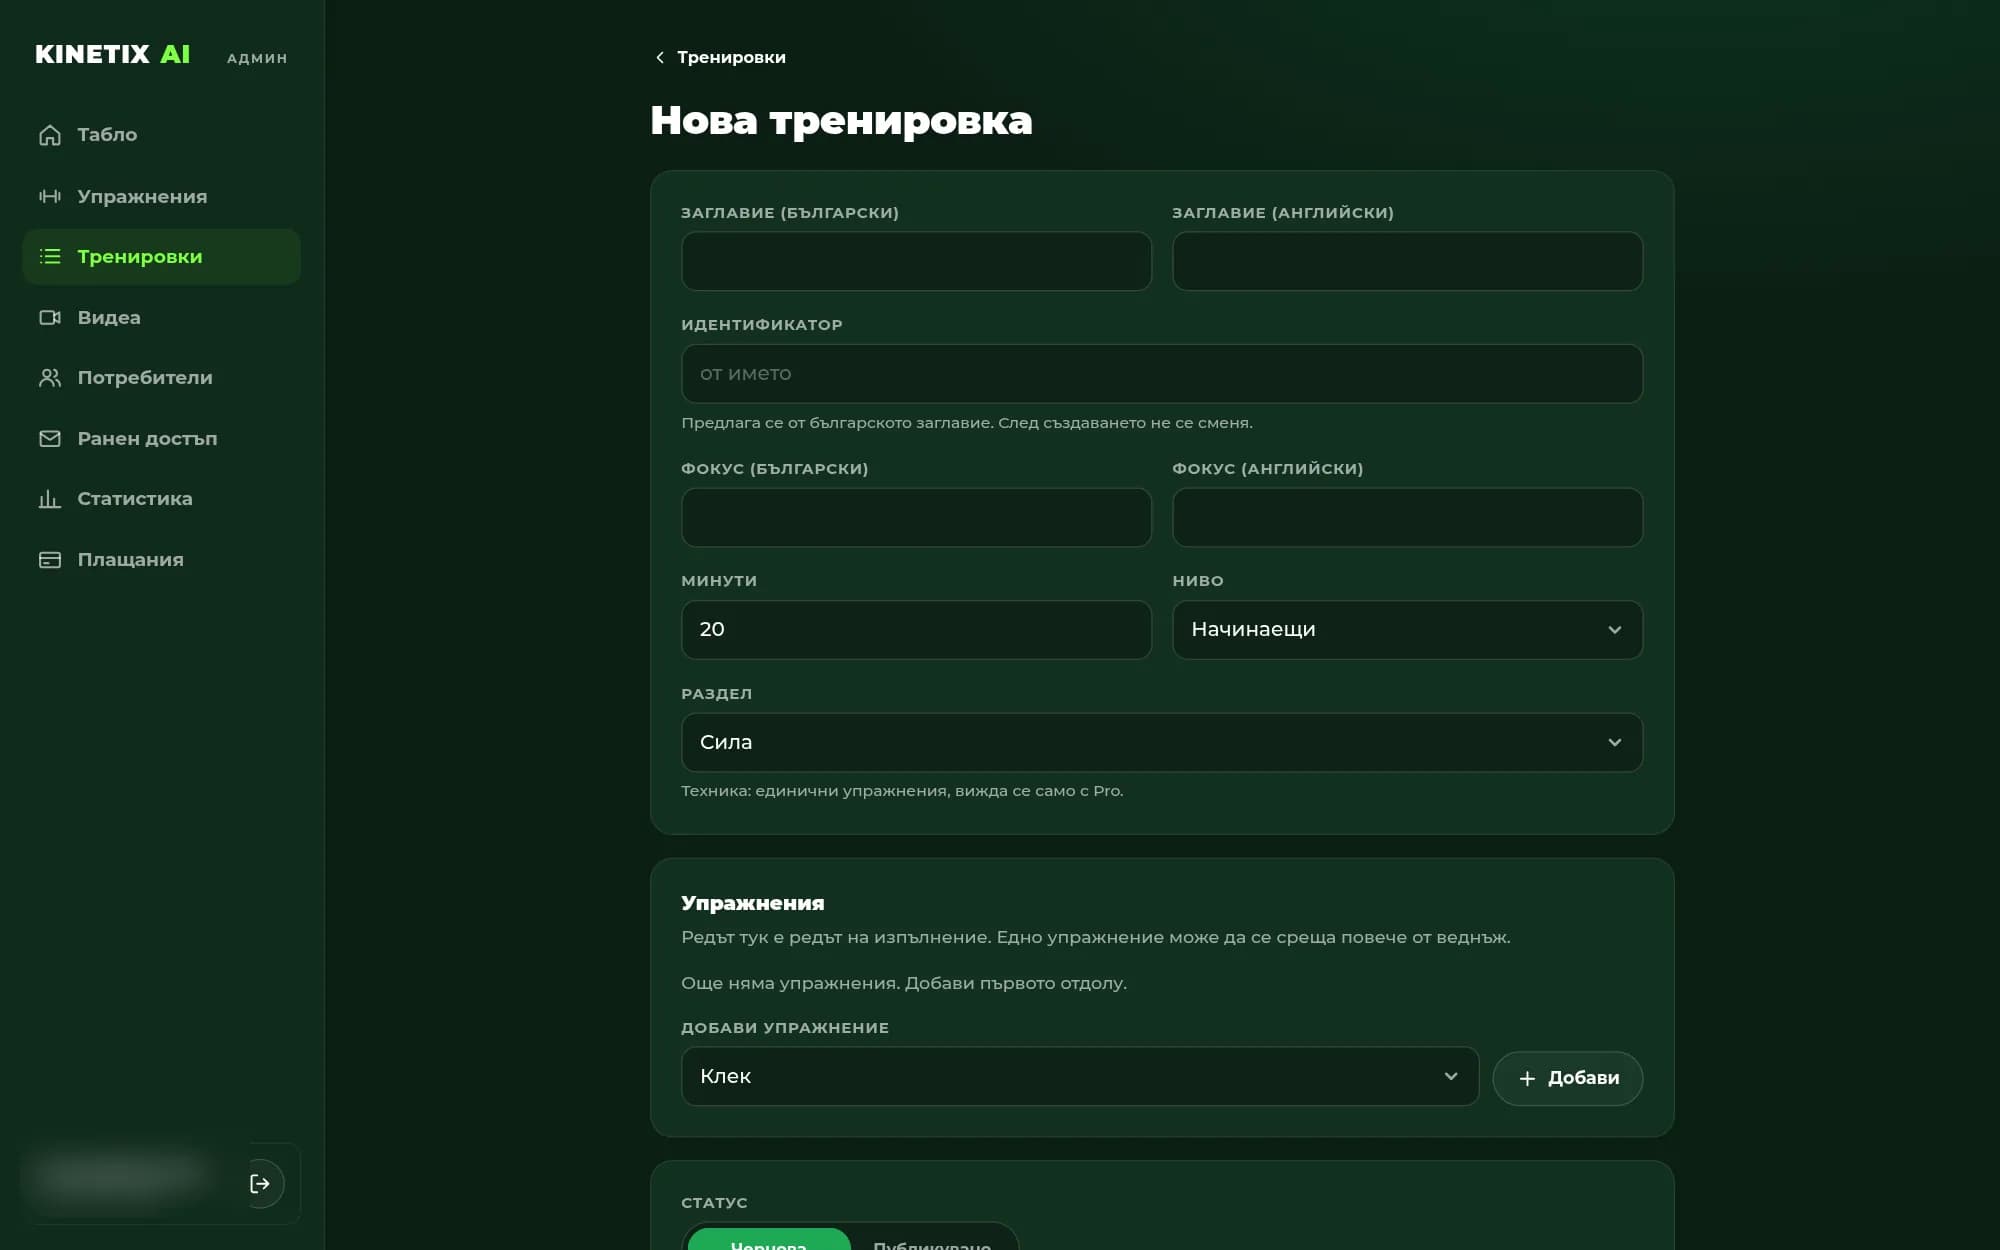The height and width of the screenshot is (1250, 2000).
Task: Click the Нова тренировка page heading
Action: pyautogui.click(x=841, y=120)
